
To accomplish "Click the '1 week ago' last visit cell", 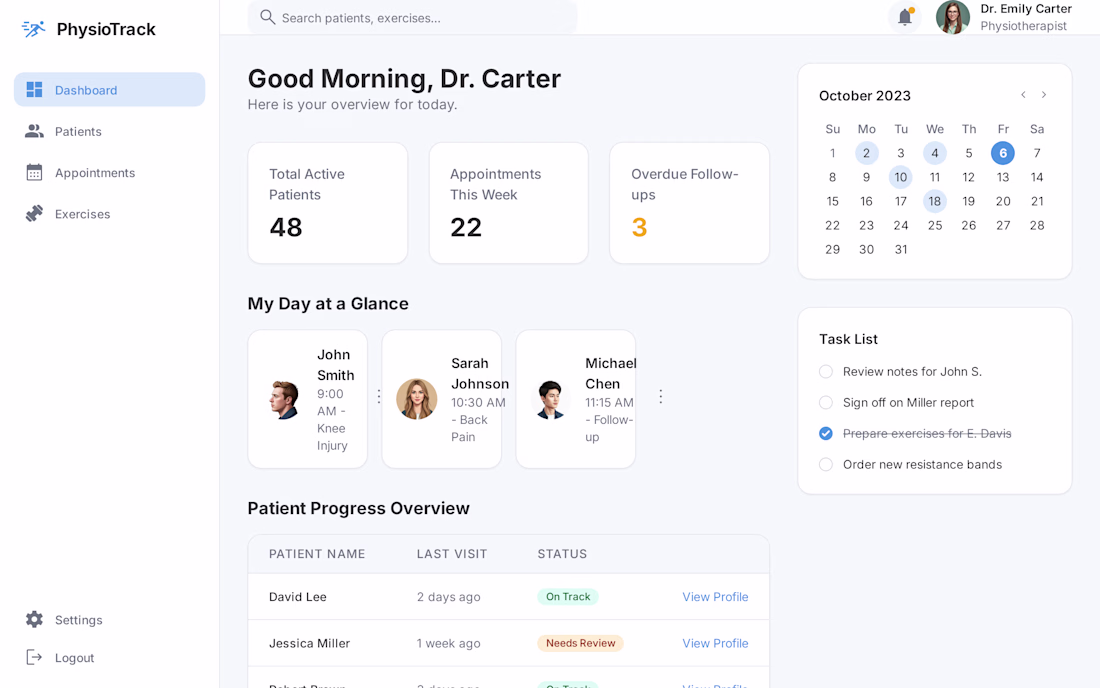I will click(448, 643).
